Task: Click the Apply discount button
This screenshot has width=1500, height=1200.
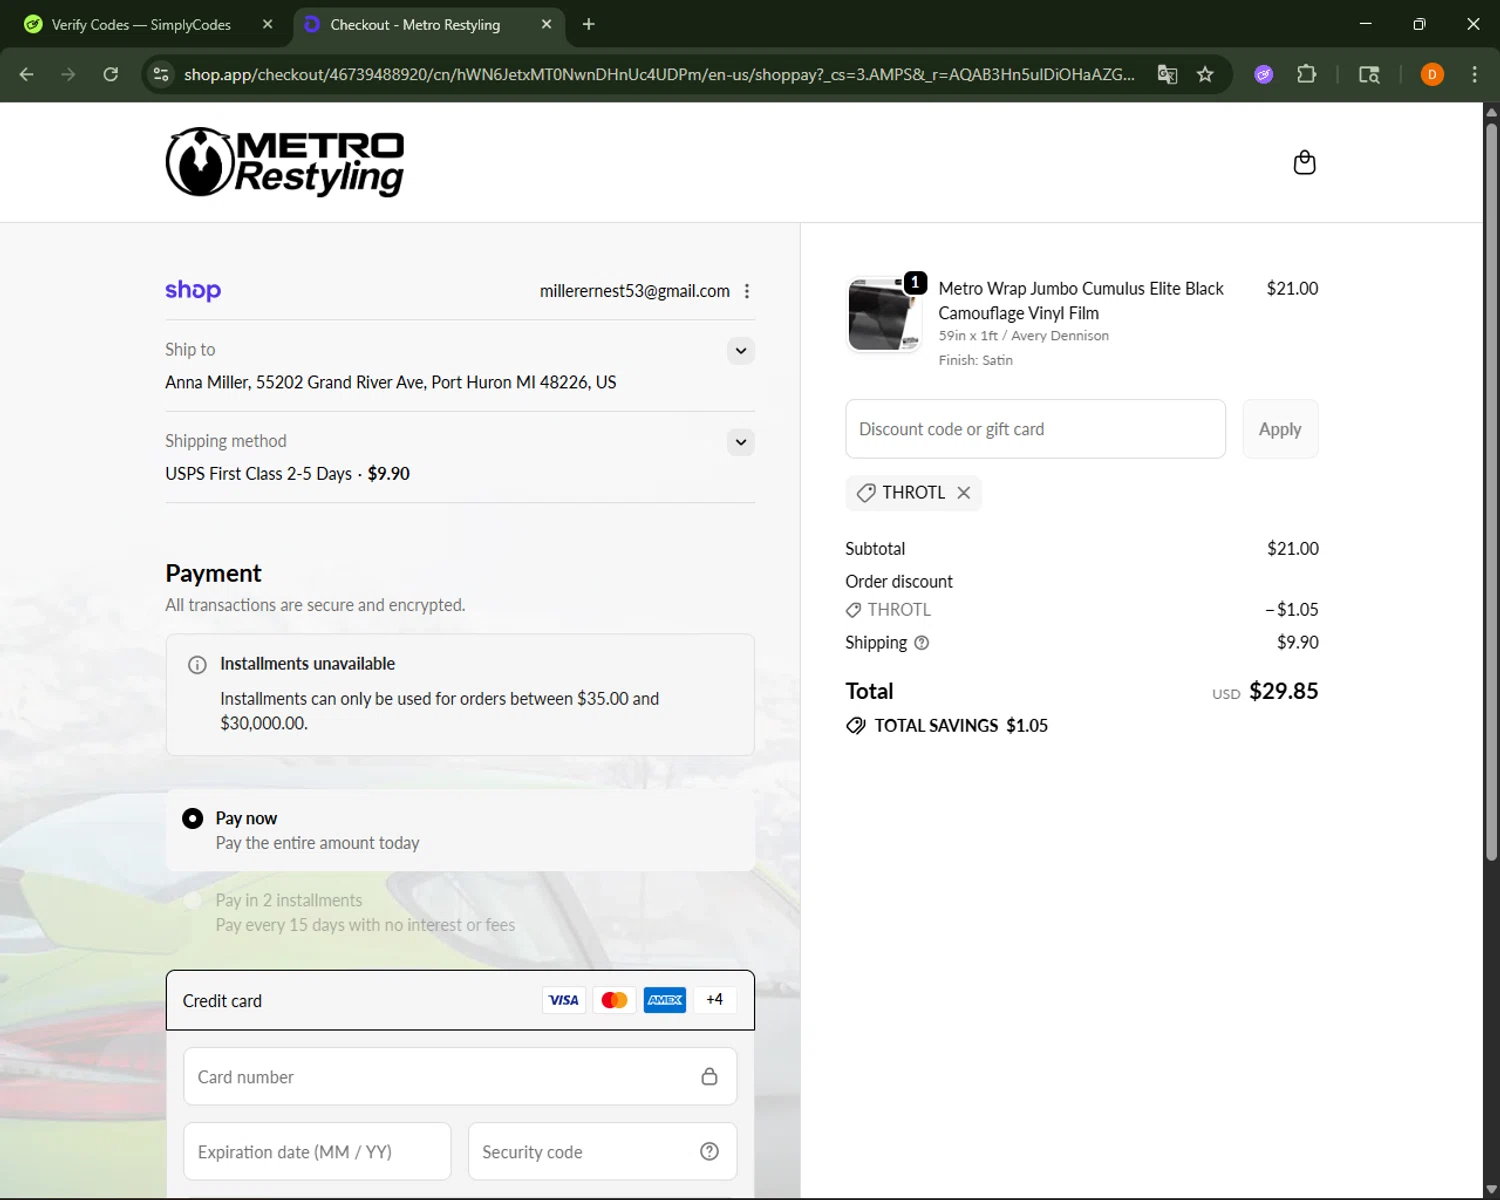Action: [x=1280, y=429]
